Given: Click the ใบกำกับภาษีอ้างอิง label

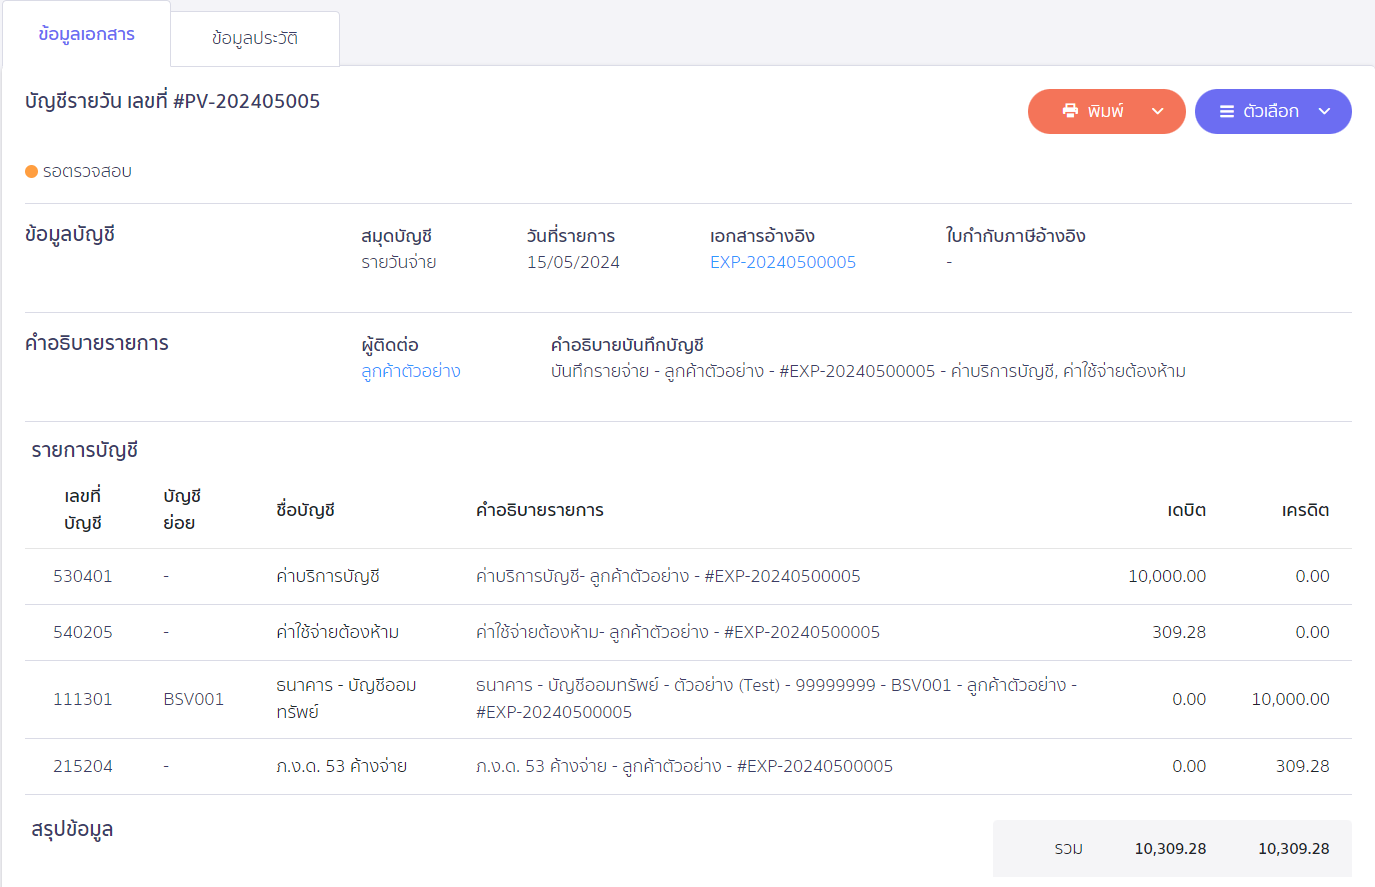Looking at the screenshot, I should pyautogui.click(x=1015, y=236).
